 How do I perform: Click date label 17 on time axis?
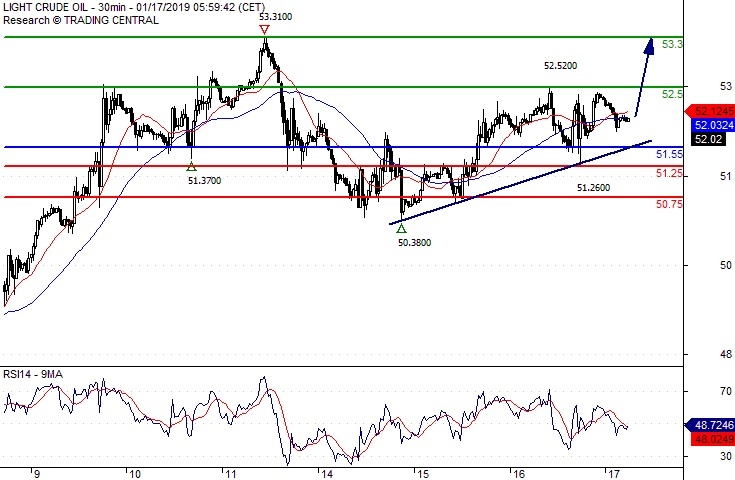tap(615, 474)
